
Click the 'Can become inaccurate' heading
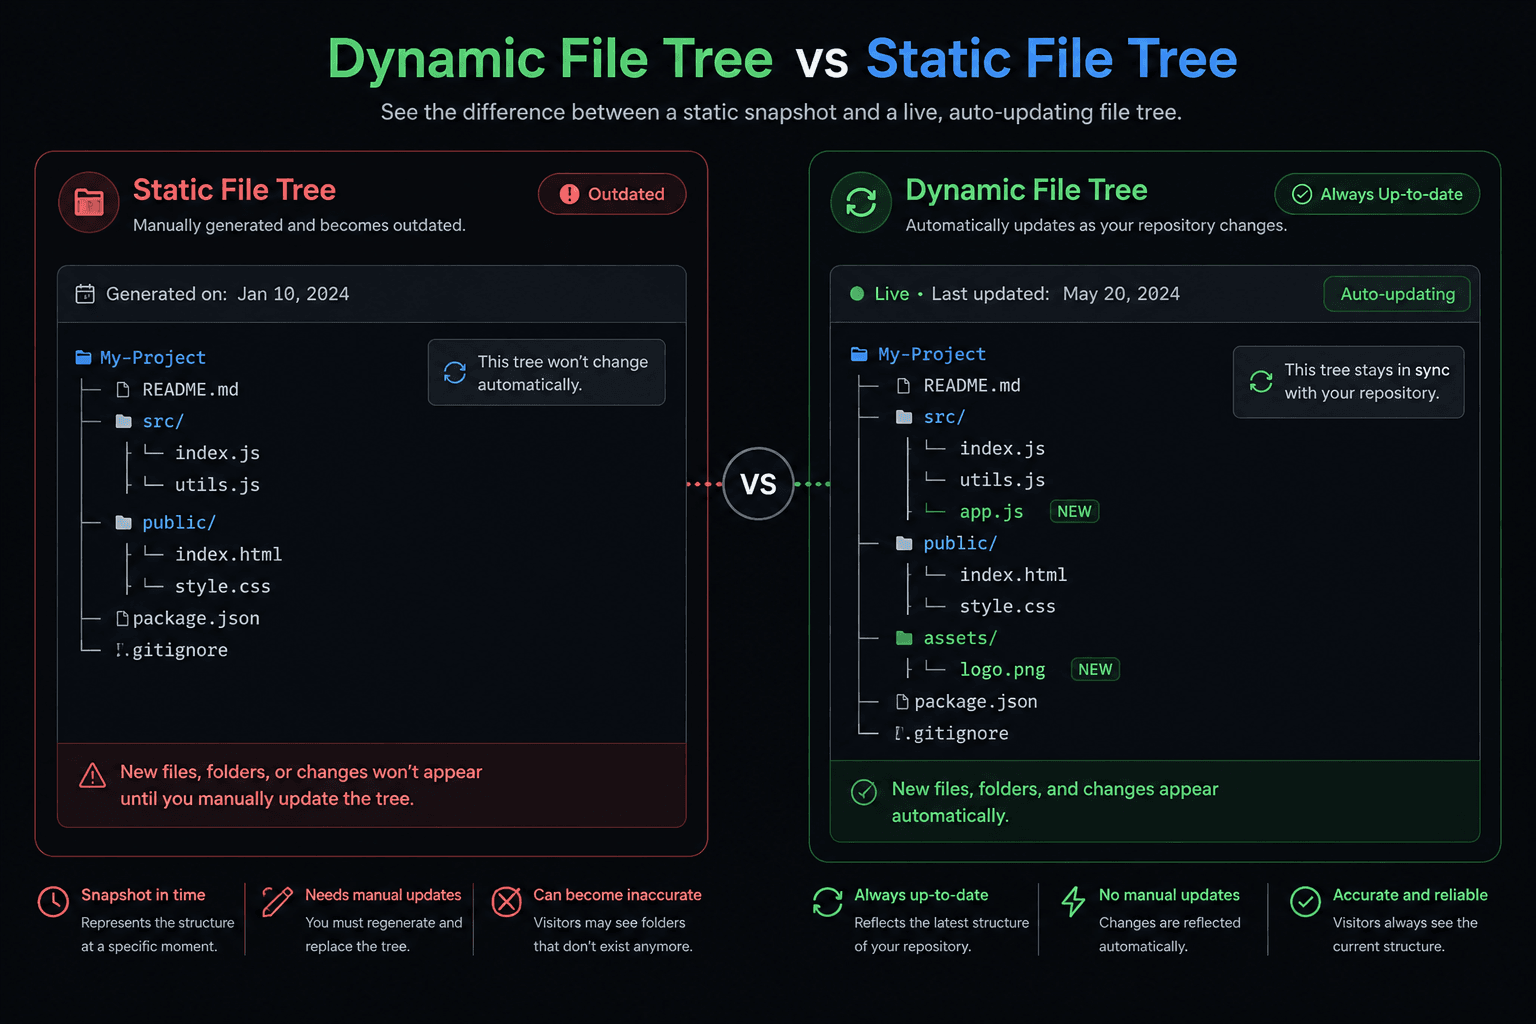pyautogui.click(x=617, y=895)
